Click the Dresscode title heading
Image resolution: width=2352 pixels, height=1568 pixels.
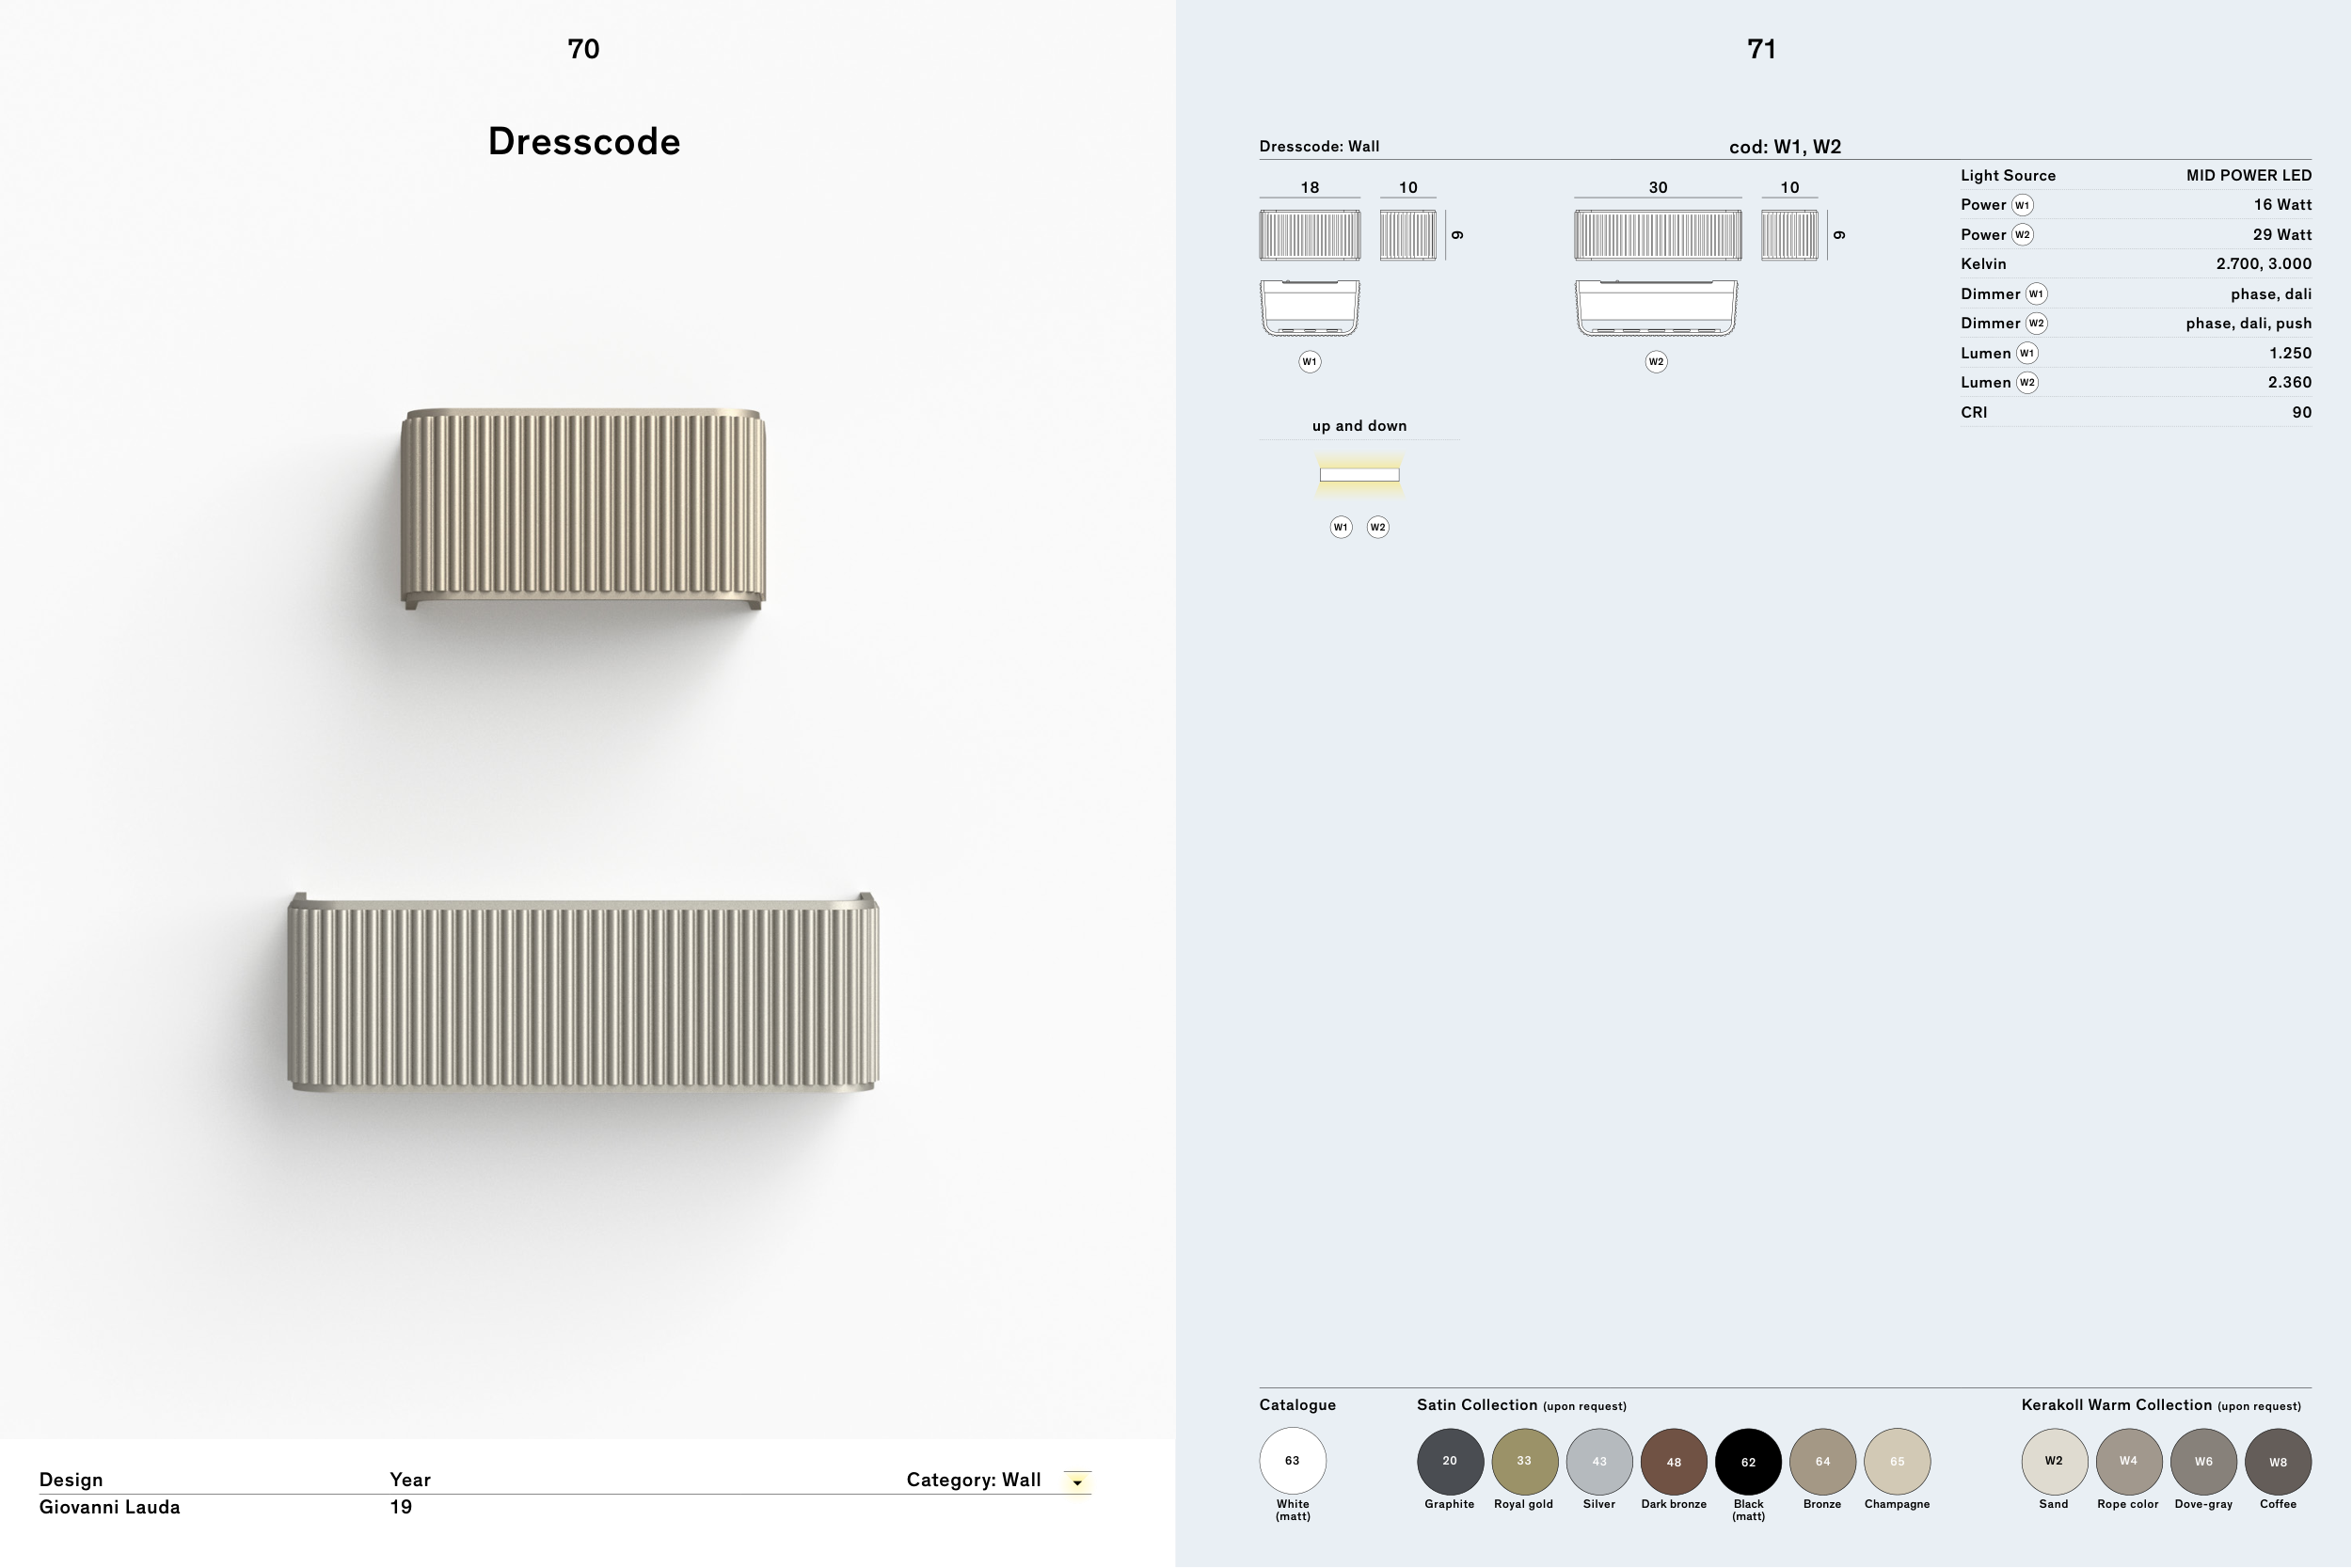[584, 141]
